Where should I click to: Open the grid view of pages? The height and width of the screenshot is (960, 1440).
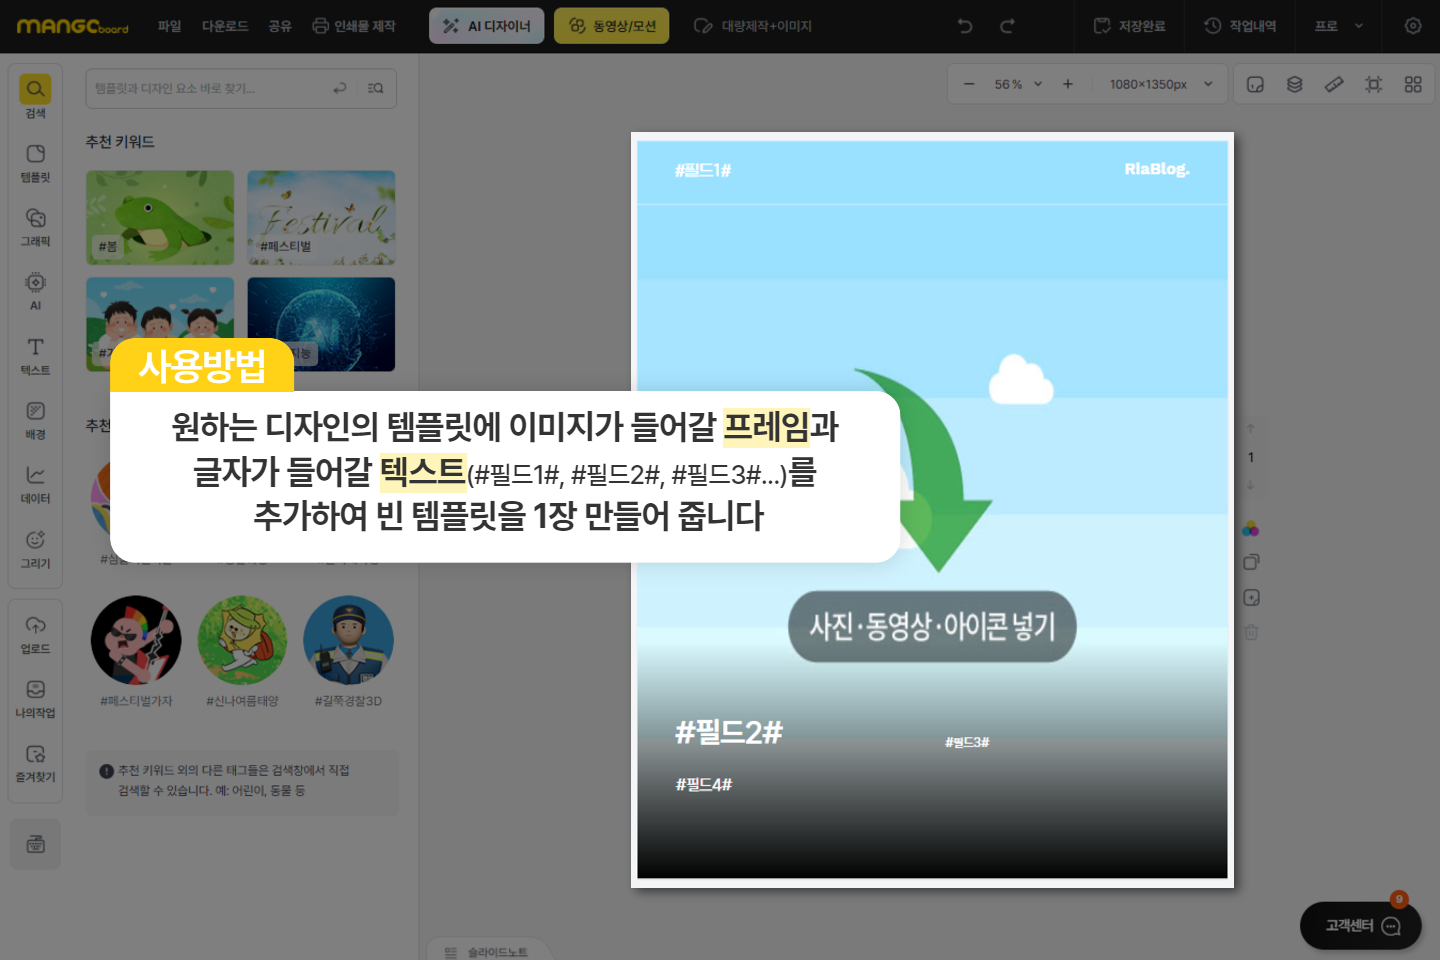(x=1412, y=84)
